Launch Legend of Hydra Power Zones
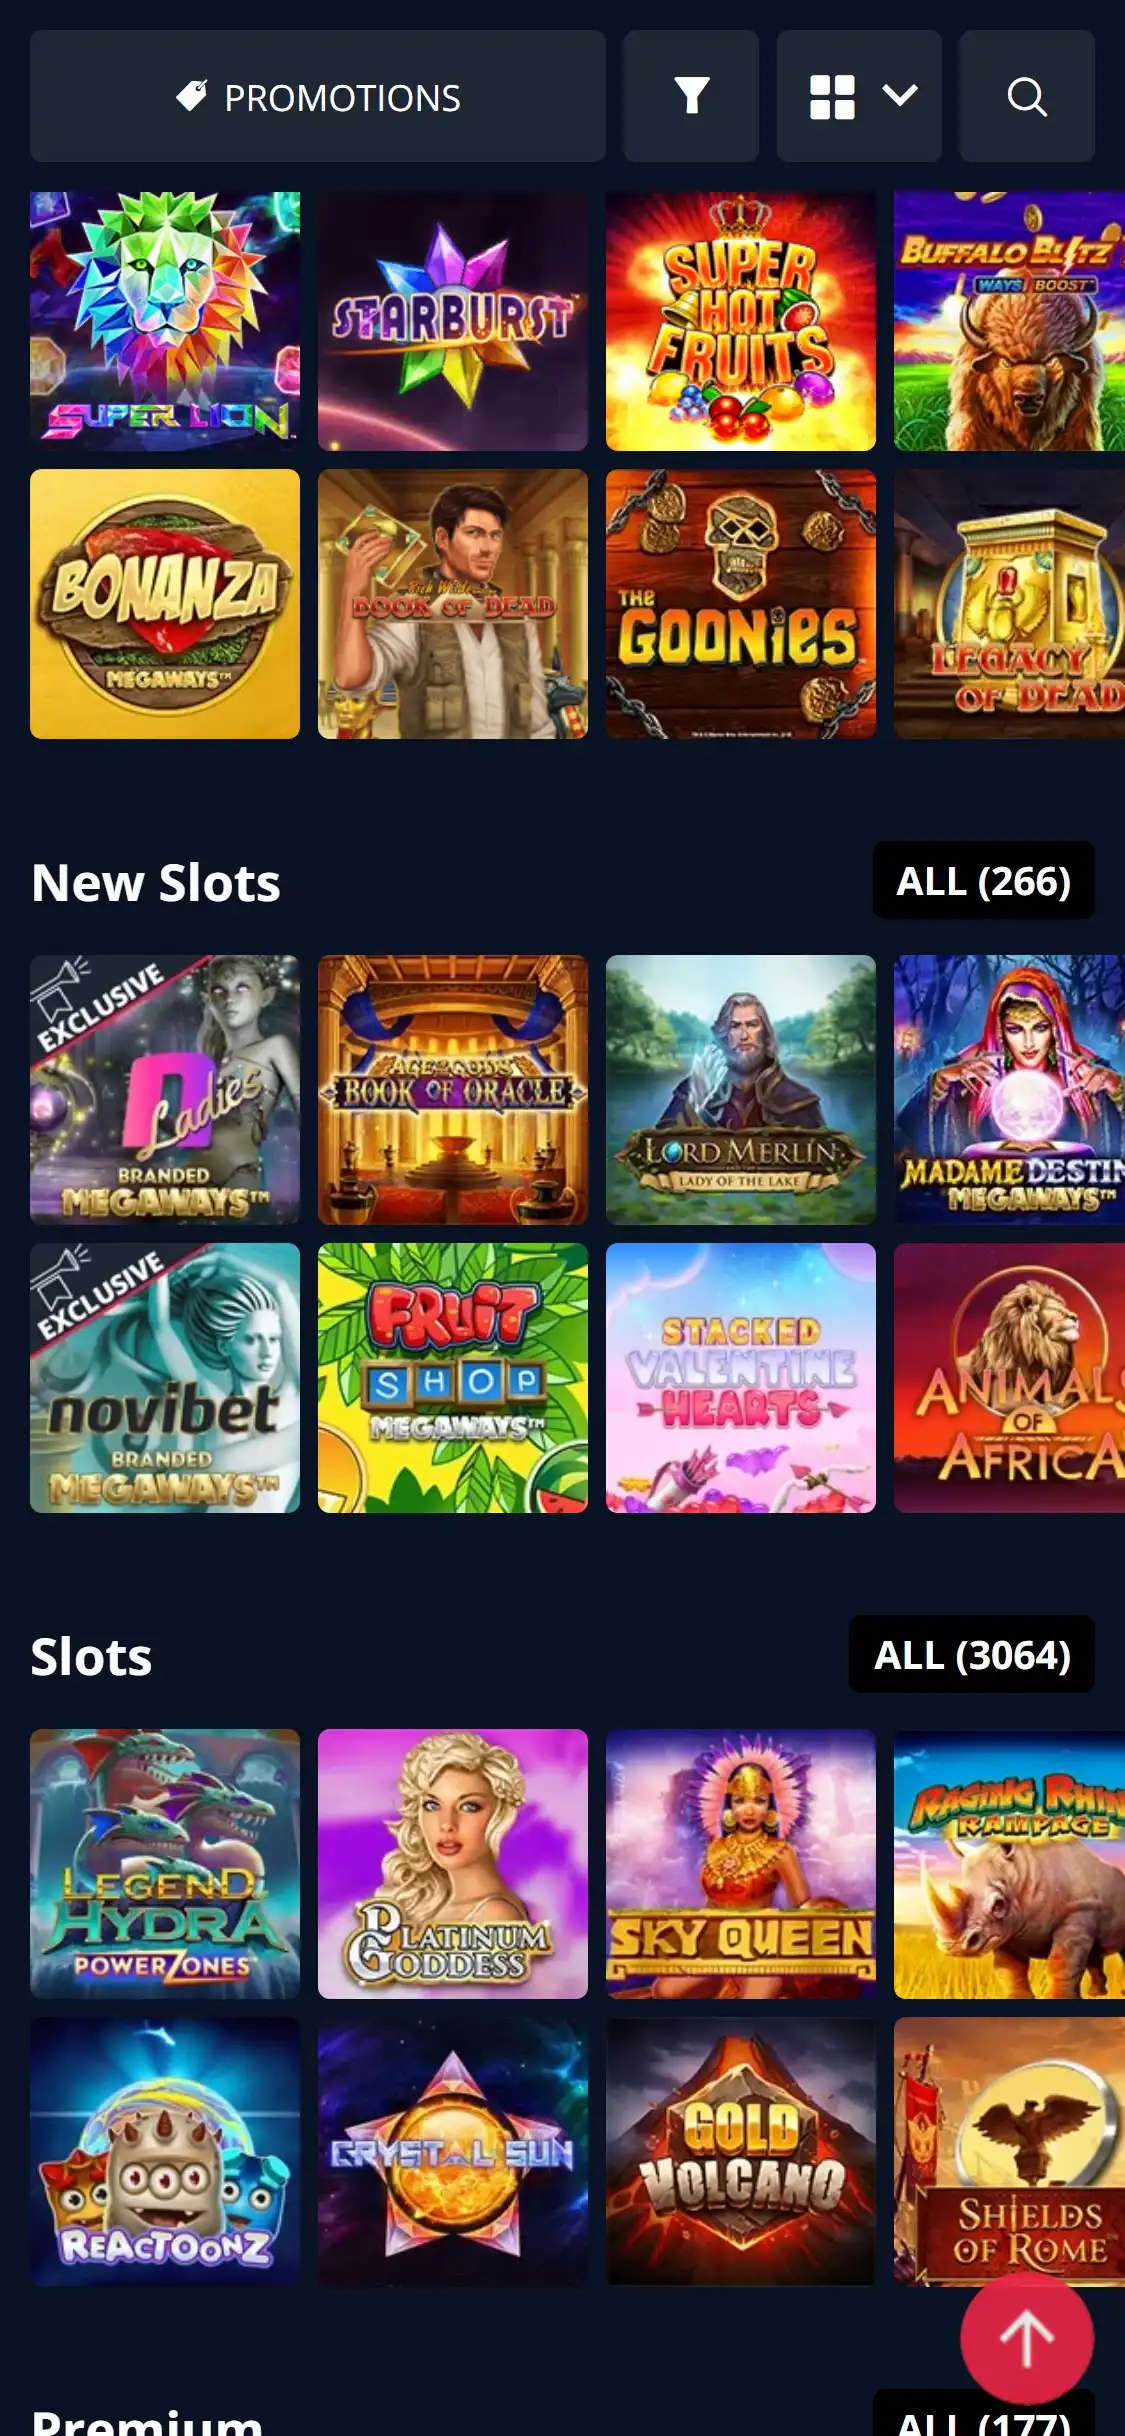 (x=165, y=1864)
